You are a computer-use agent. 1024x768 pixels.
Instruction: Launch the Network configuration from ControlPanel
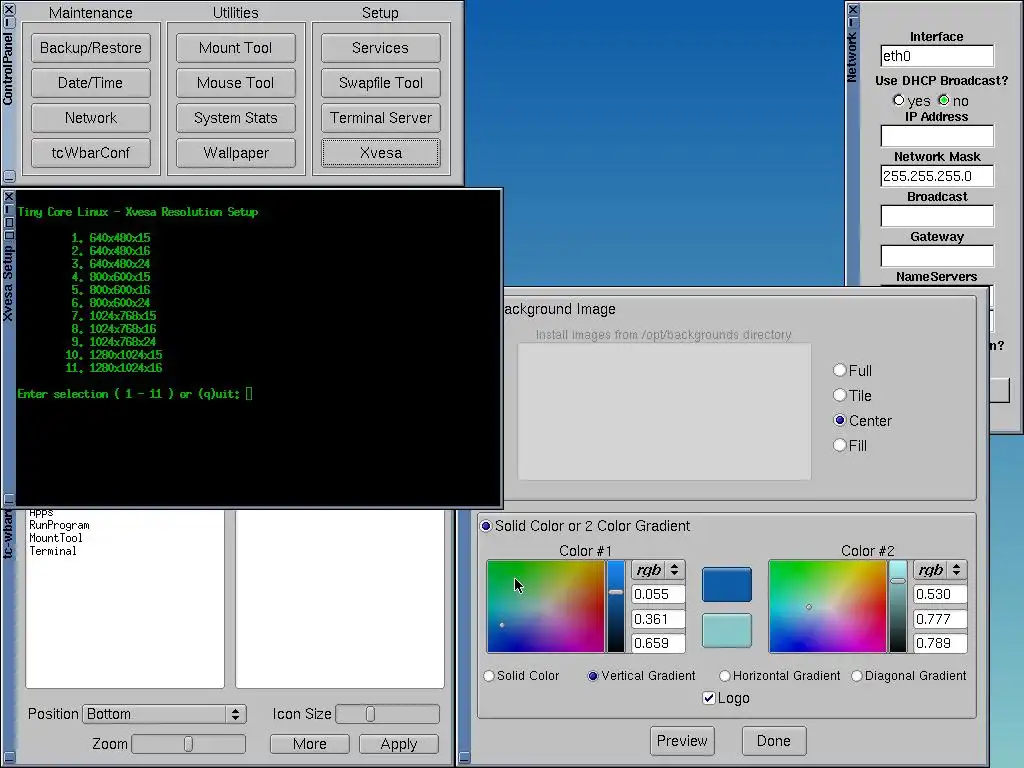tap(91, 118)
